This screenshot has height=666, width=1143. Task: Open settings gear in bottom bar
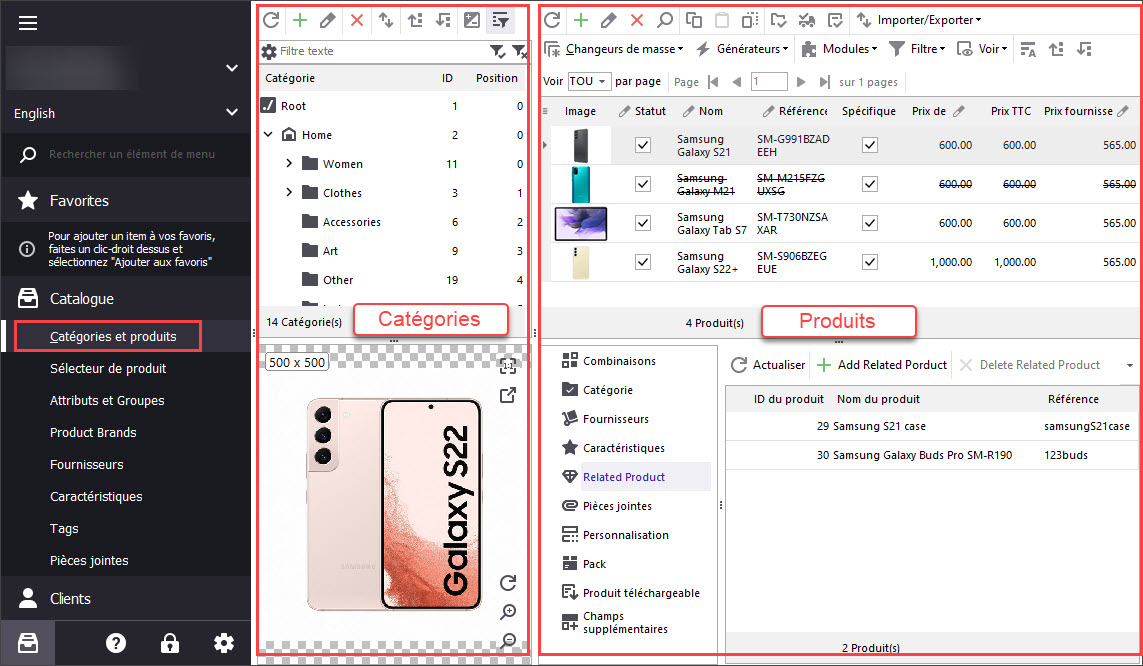click(x=224, y=643)
